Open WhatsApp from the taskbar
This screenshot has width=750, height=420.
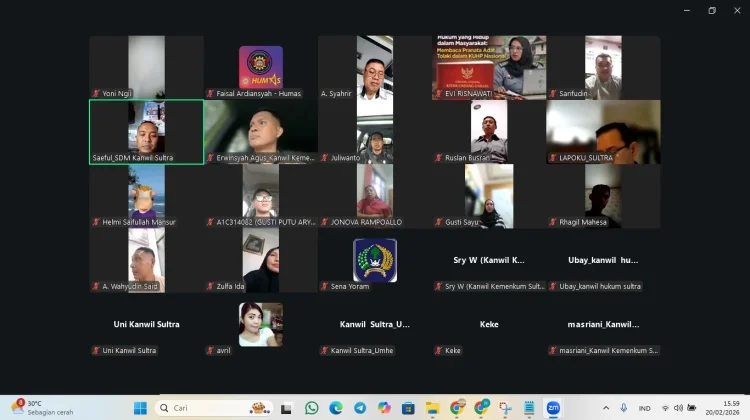coord(312,408)
